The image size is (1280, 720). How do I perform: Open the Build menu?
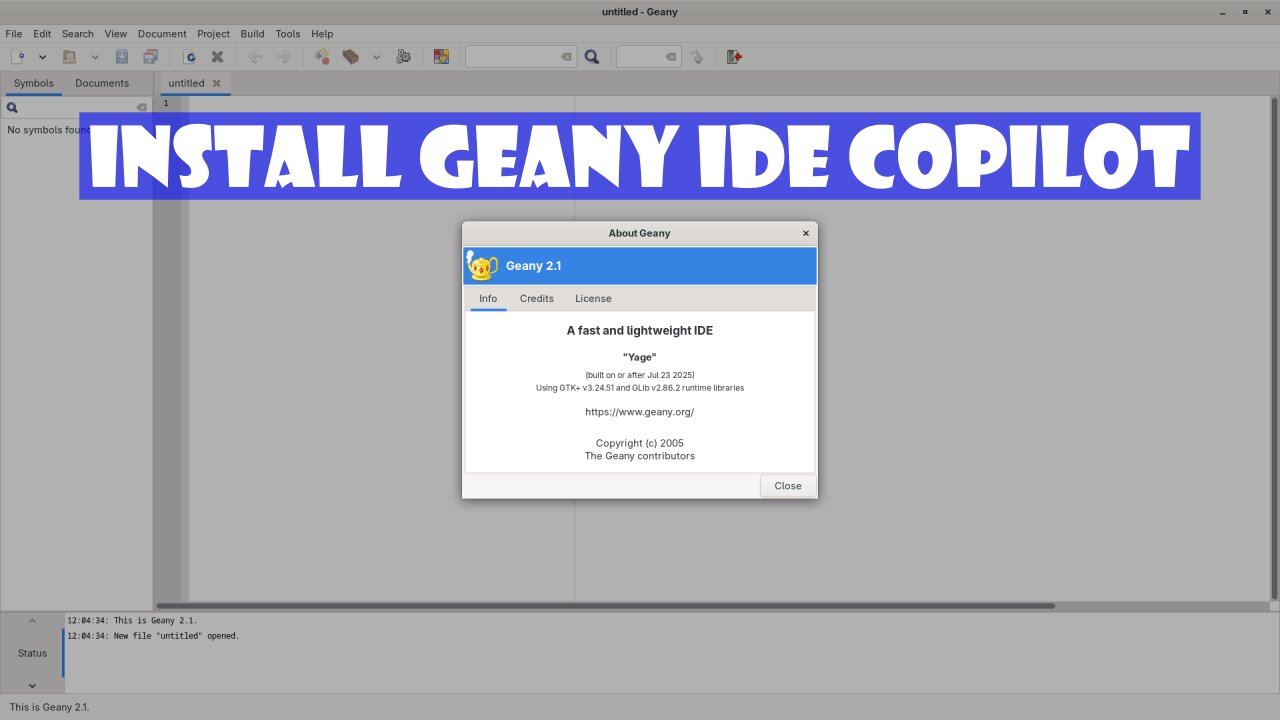[252, 33]
